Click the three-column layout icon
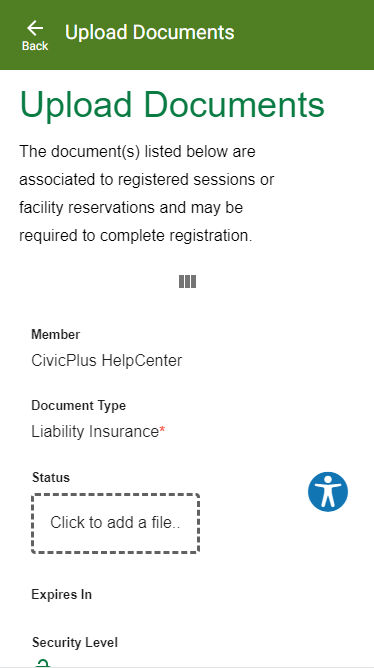This screenshot has width=374, height=668. (x=187, y=282)
